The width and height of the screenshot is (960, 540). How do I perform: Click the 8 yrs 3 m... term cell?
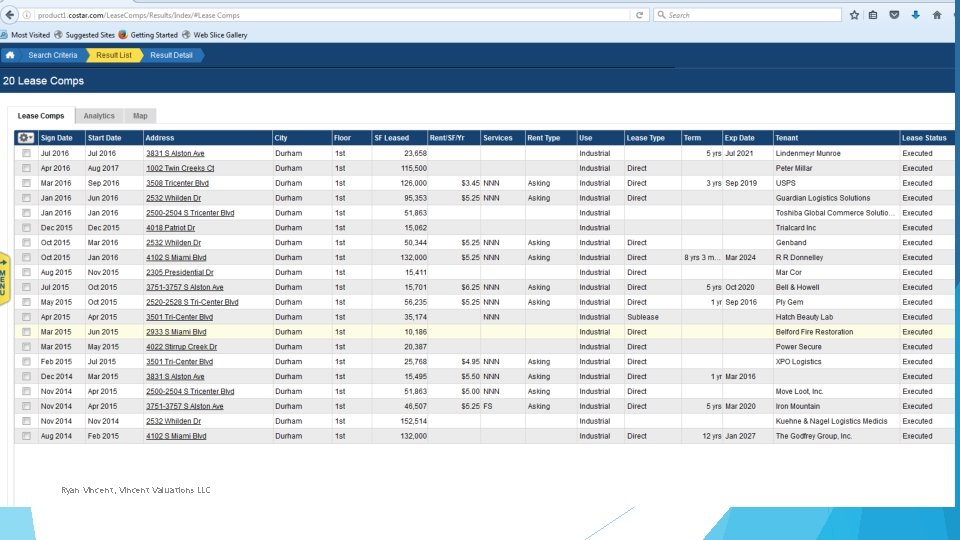[x=702, y=258]
